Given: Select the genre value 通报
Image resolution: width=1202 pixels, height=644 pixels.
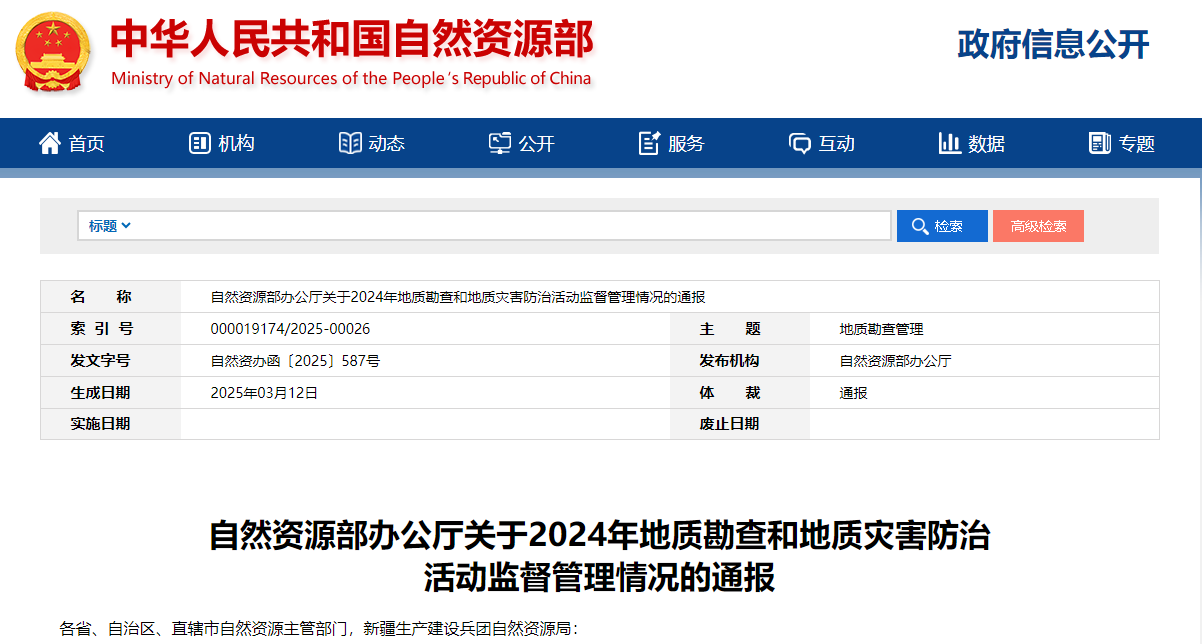Looking at the screenshot, I should click(x=853, y=393).
